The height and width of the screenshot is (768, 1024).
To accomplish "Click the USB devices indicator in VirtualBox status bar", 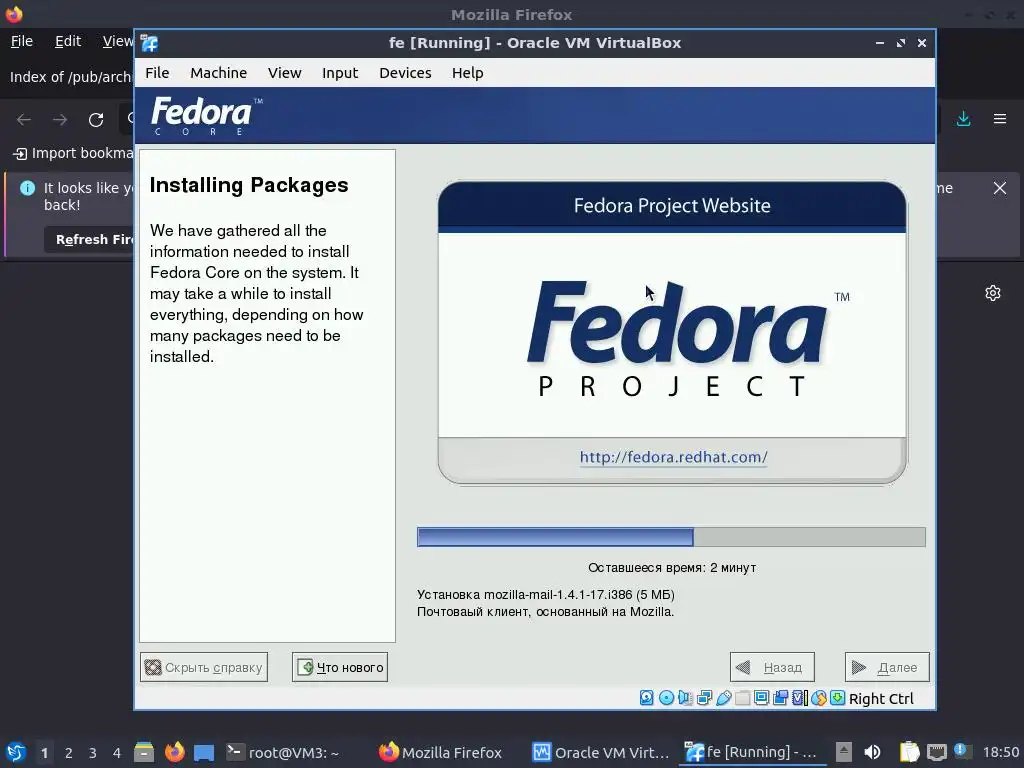I will [724, 698].
